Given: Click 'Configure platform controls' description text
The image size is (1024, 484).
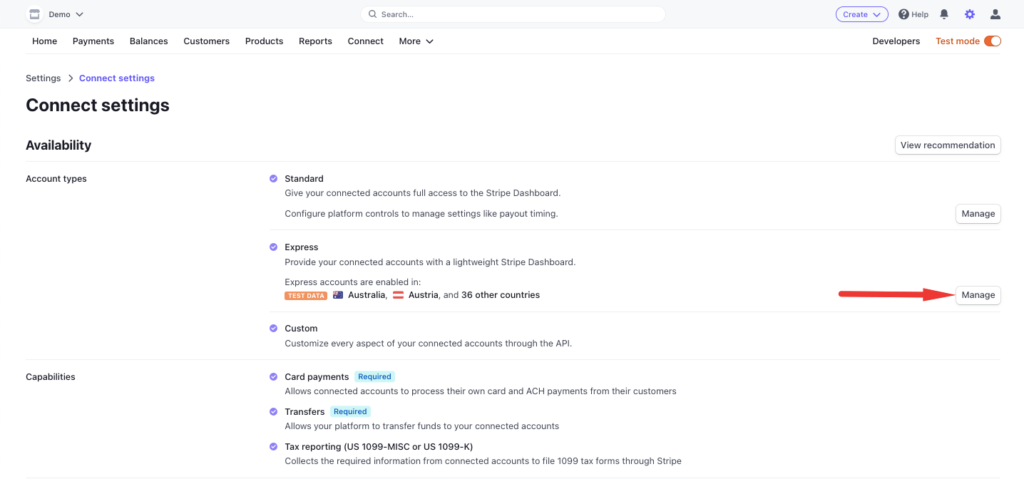Looking at the screenshot, I should [x=422, y=214].
